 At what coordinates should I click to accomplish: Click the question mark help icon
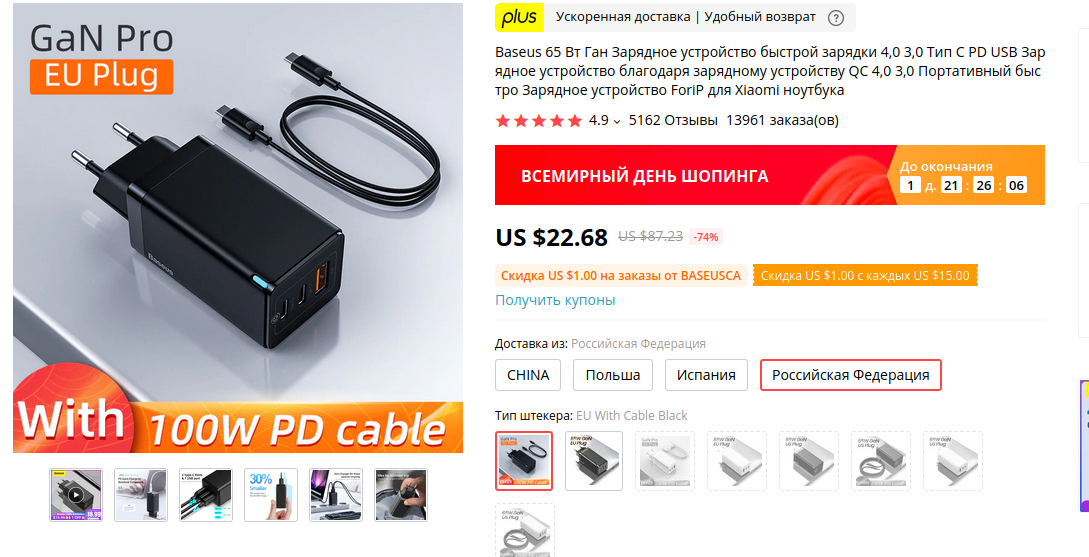[x=836, y=18]
